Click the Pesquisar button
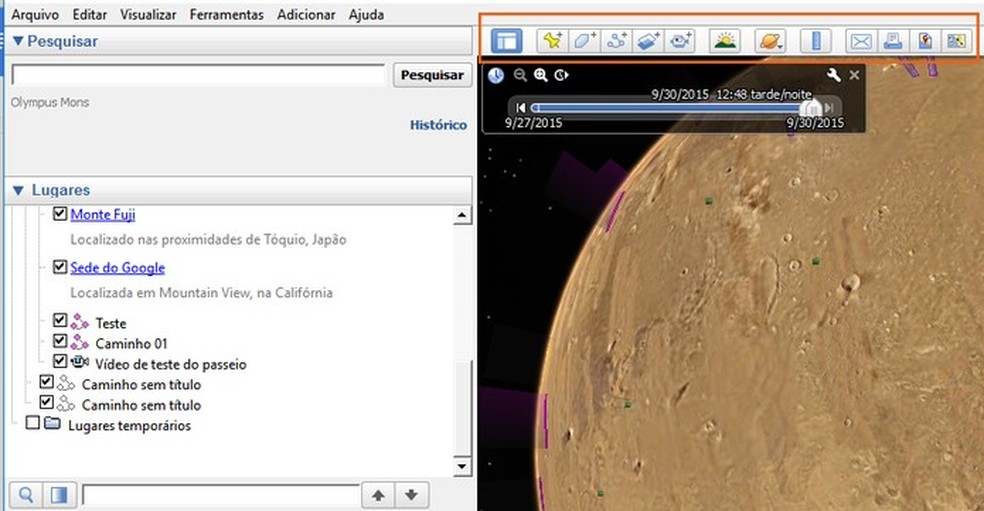 click(432, 75)
